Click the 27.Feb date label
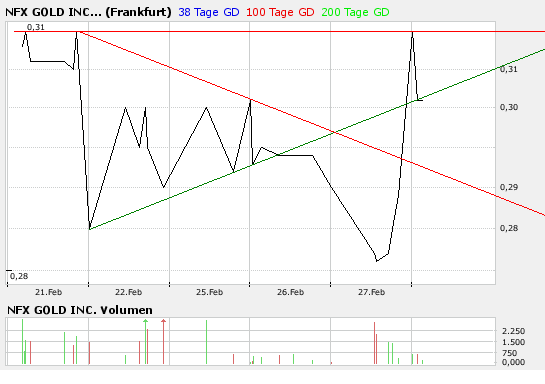 (372, 292)
